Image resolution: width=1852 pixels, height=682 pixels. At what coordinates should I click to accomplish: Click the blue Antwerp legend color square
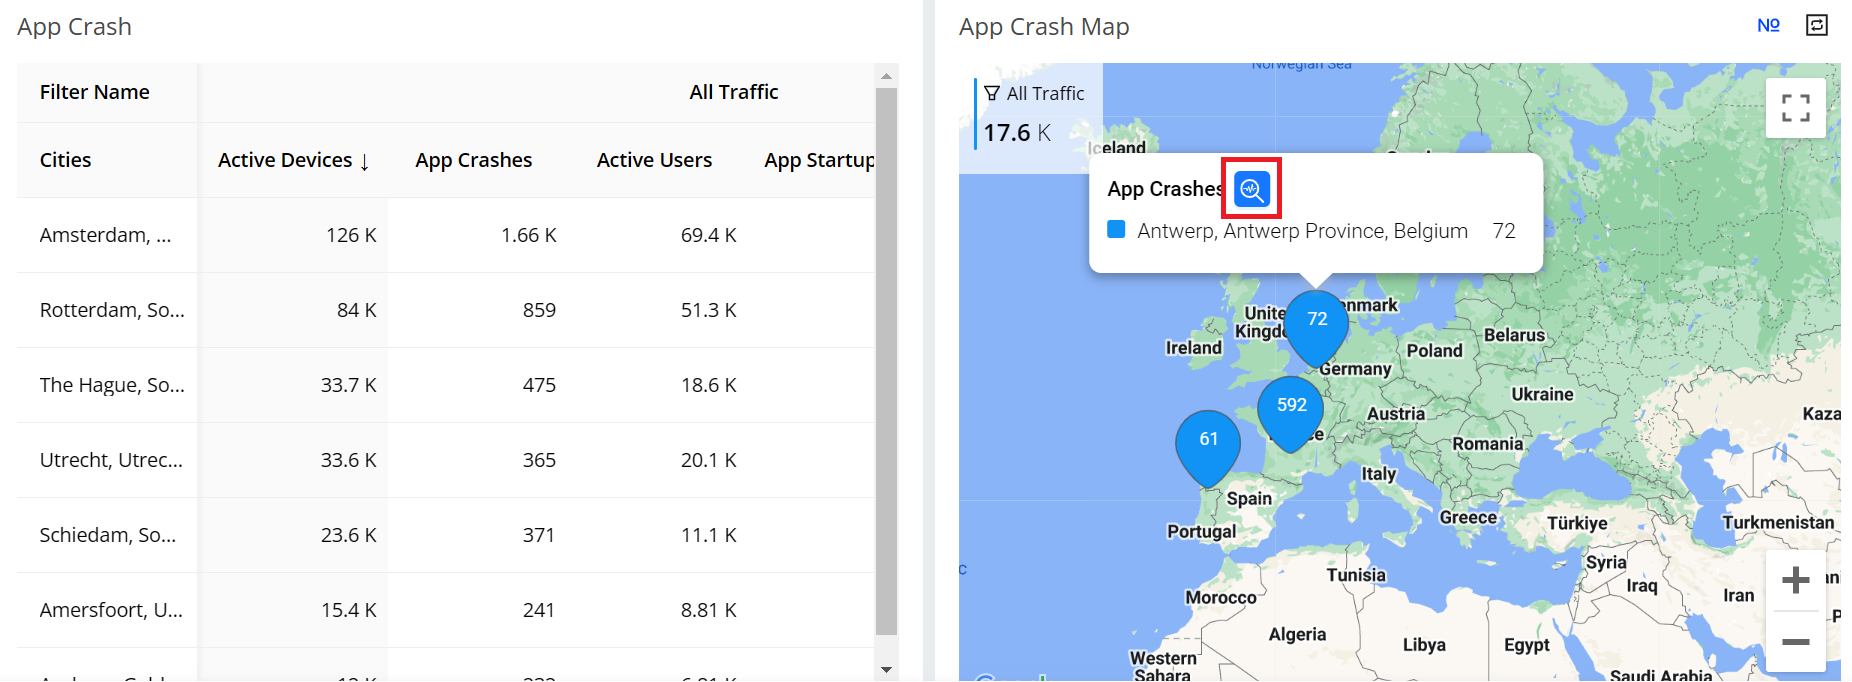[1116, 230]
